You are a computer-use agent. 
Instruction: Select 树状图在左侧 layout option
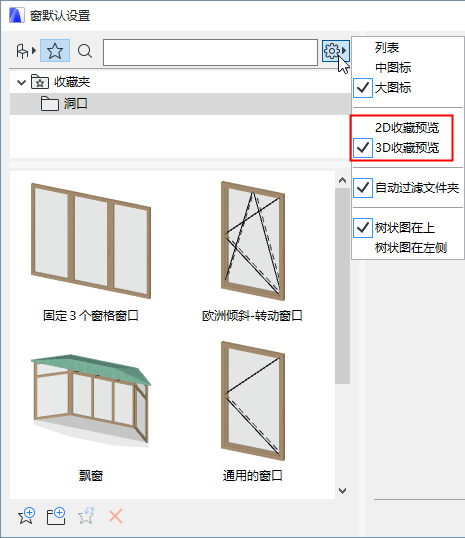click(x=410, y=247)
